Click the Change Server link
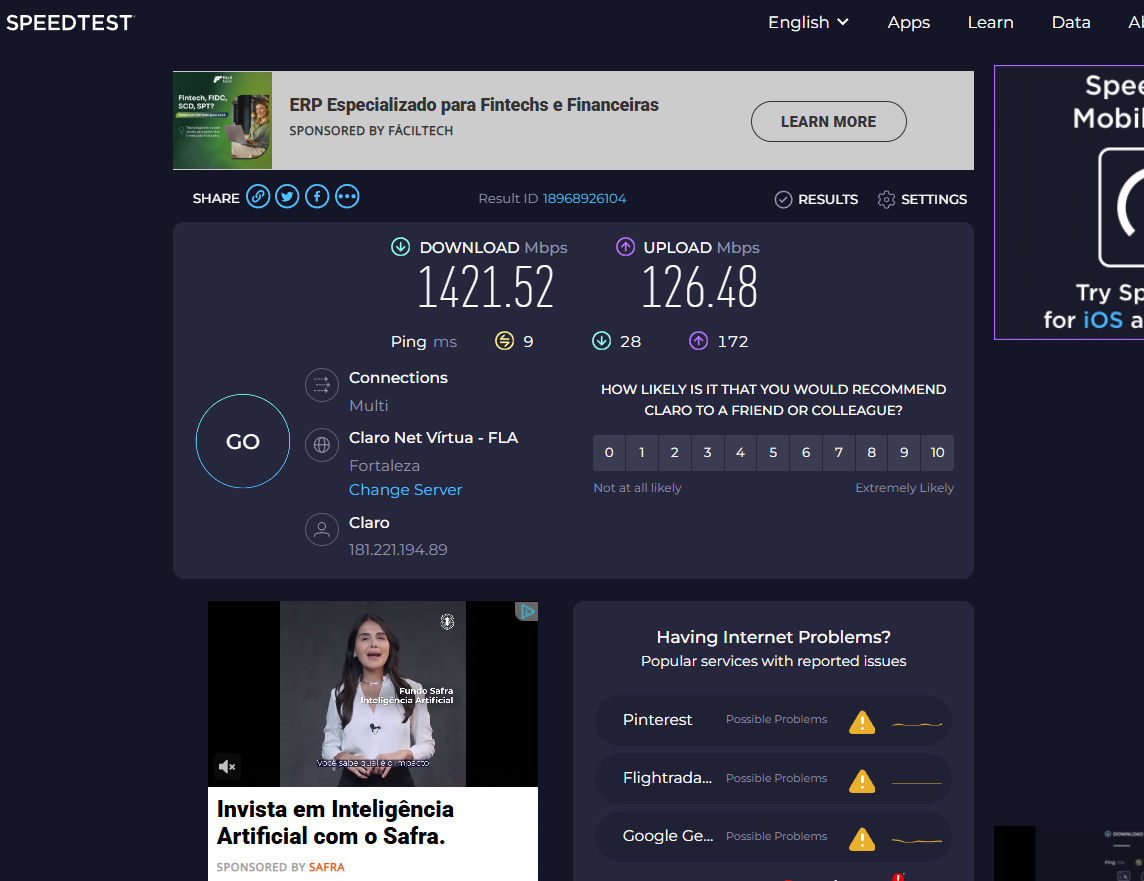The height and width of the screenshot is (881, 1144). click(x=405, y=489)
